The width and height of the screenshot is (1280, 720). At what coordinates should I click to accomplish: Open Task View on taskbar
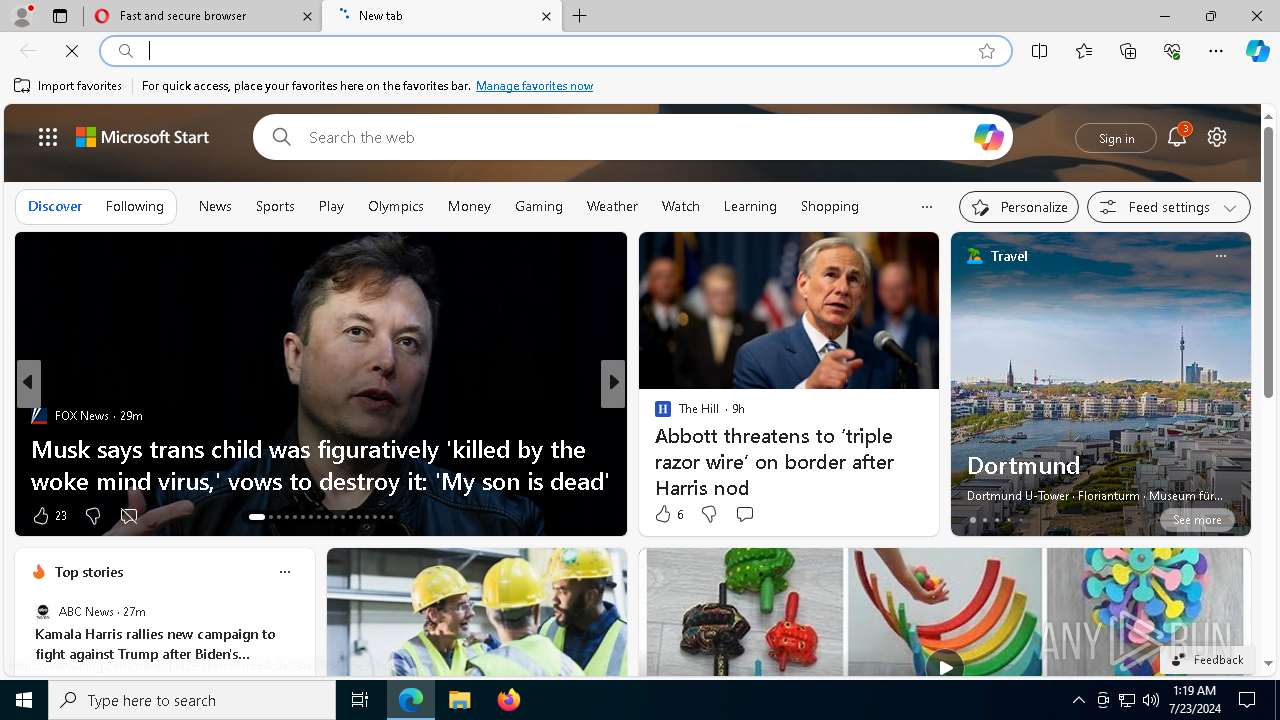point(360,700)
